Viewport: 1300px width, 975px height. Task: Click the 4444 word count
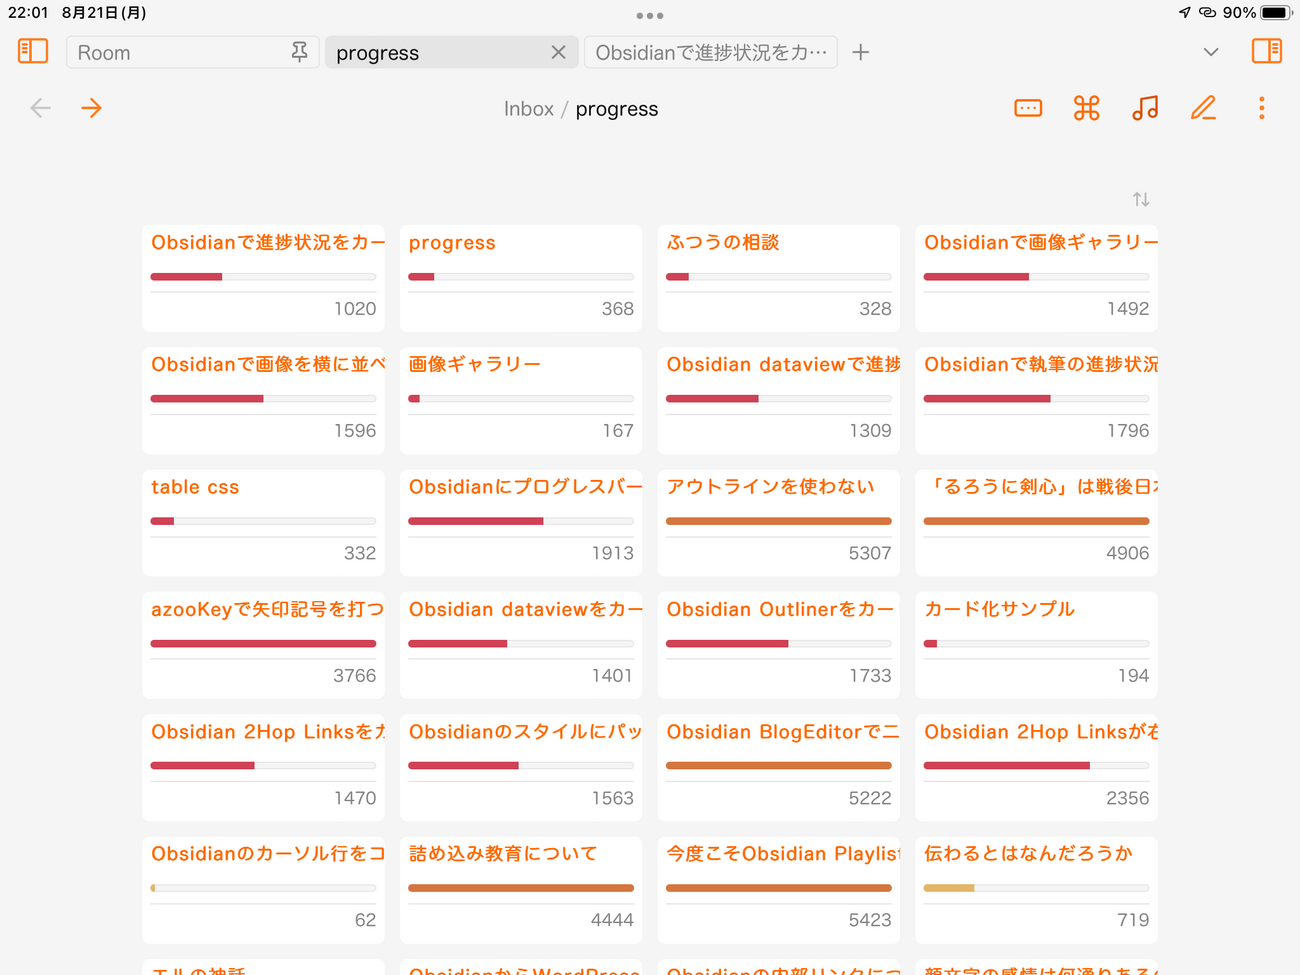point(612,920)
